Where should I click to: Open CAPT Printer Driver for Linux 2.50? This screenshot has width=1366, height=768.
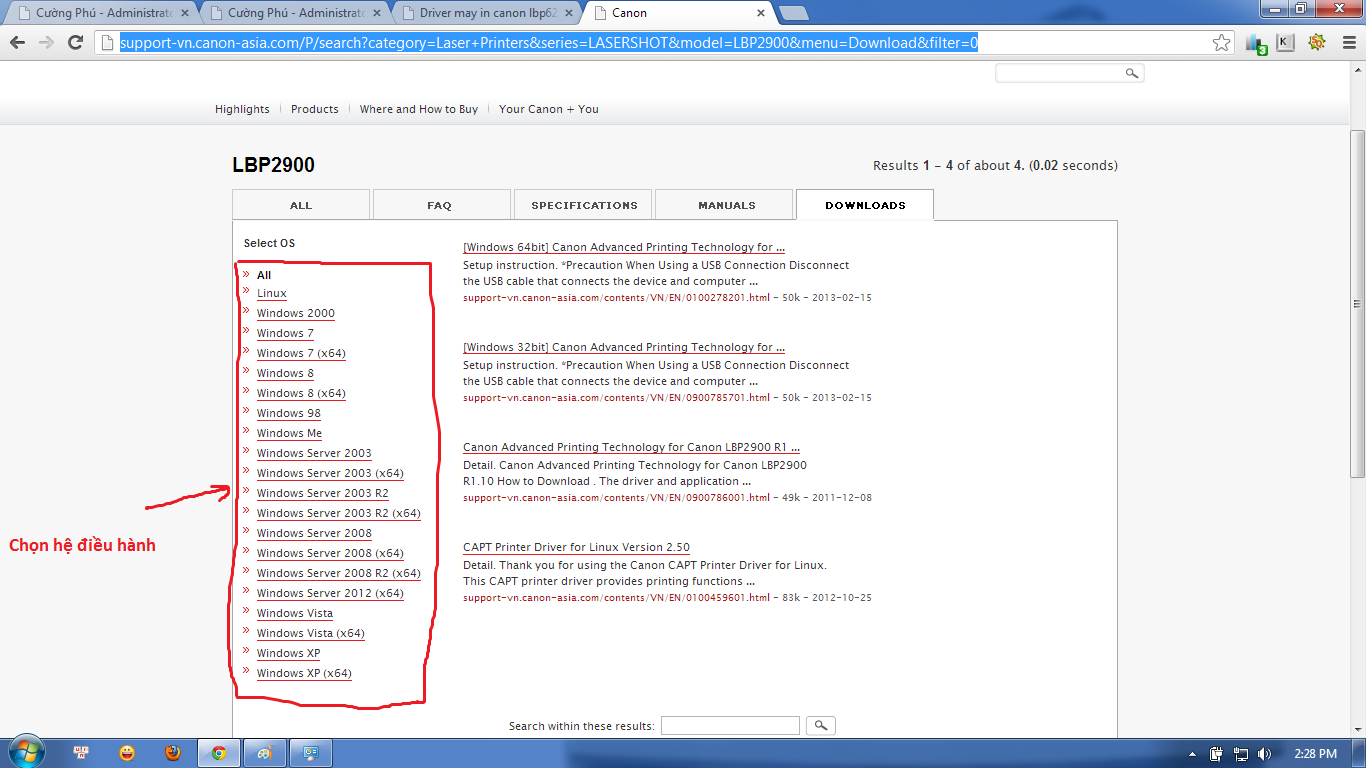coord(576,547)
